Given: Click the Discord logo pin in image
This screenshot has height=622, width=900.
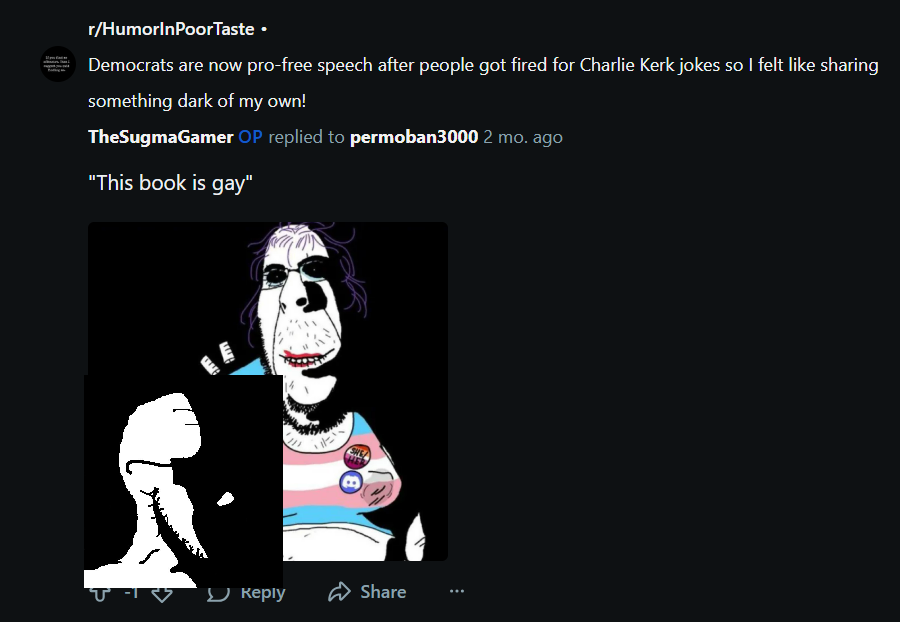Looking at the screenshot, I should point(351,482).
